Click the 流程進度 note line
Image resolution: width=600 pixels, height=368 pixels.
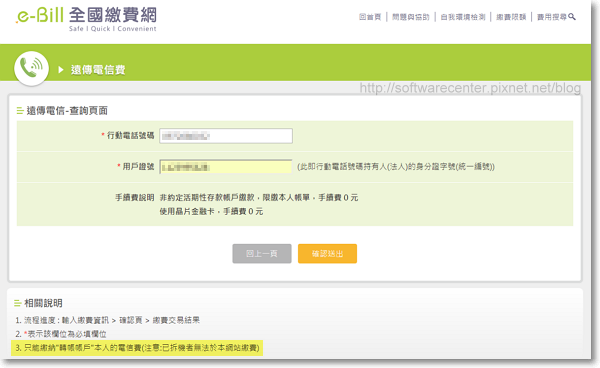tap(108, 320)
